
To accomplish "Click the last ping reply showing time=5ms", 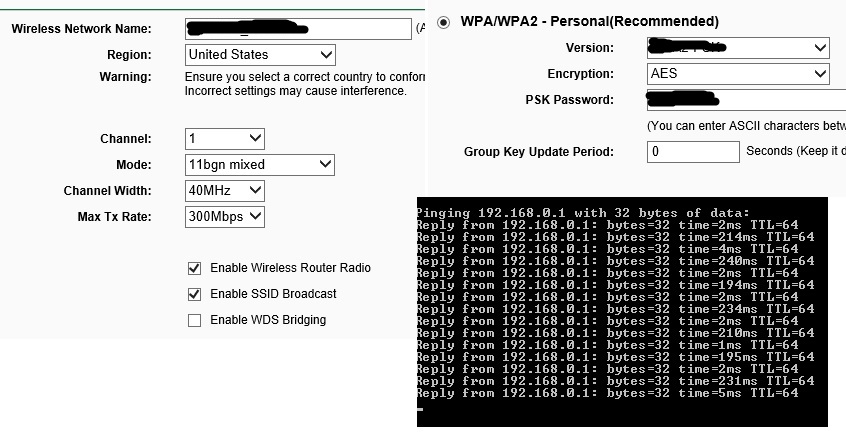I will click(x=606, y=393).
